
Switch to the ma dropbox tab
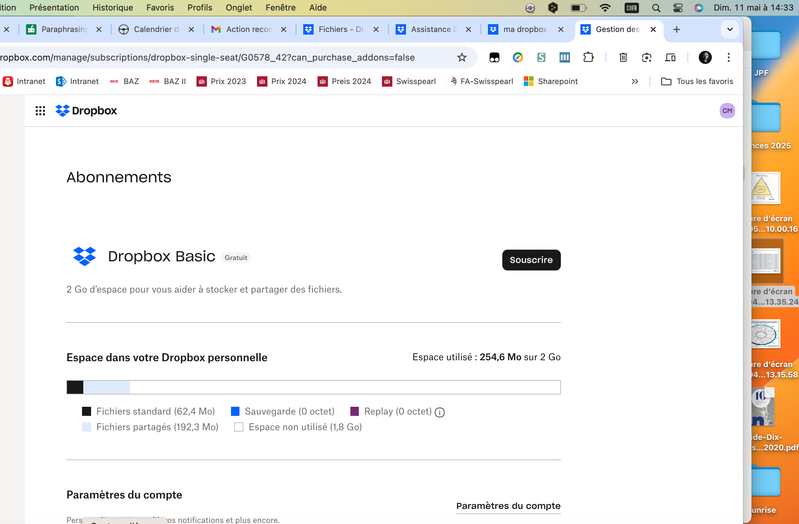pyautogui.click(x=525, y=30)
